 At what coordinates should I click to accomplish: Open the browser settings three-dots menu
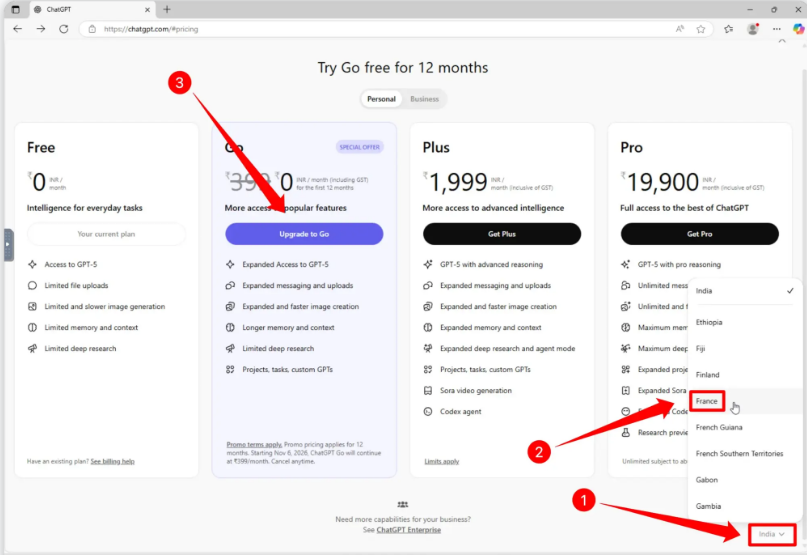click(776, 29)
